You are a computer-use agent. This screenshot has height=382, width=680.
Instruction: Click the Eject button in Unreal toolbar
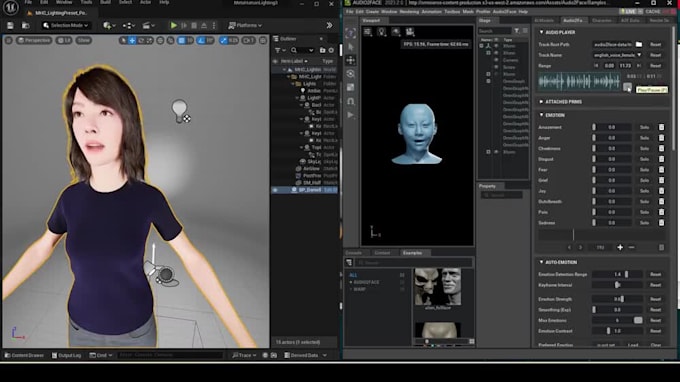(204, 26)
